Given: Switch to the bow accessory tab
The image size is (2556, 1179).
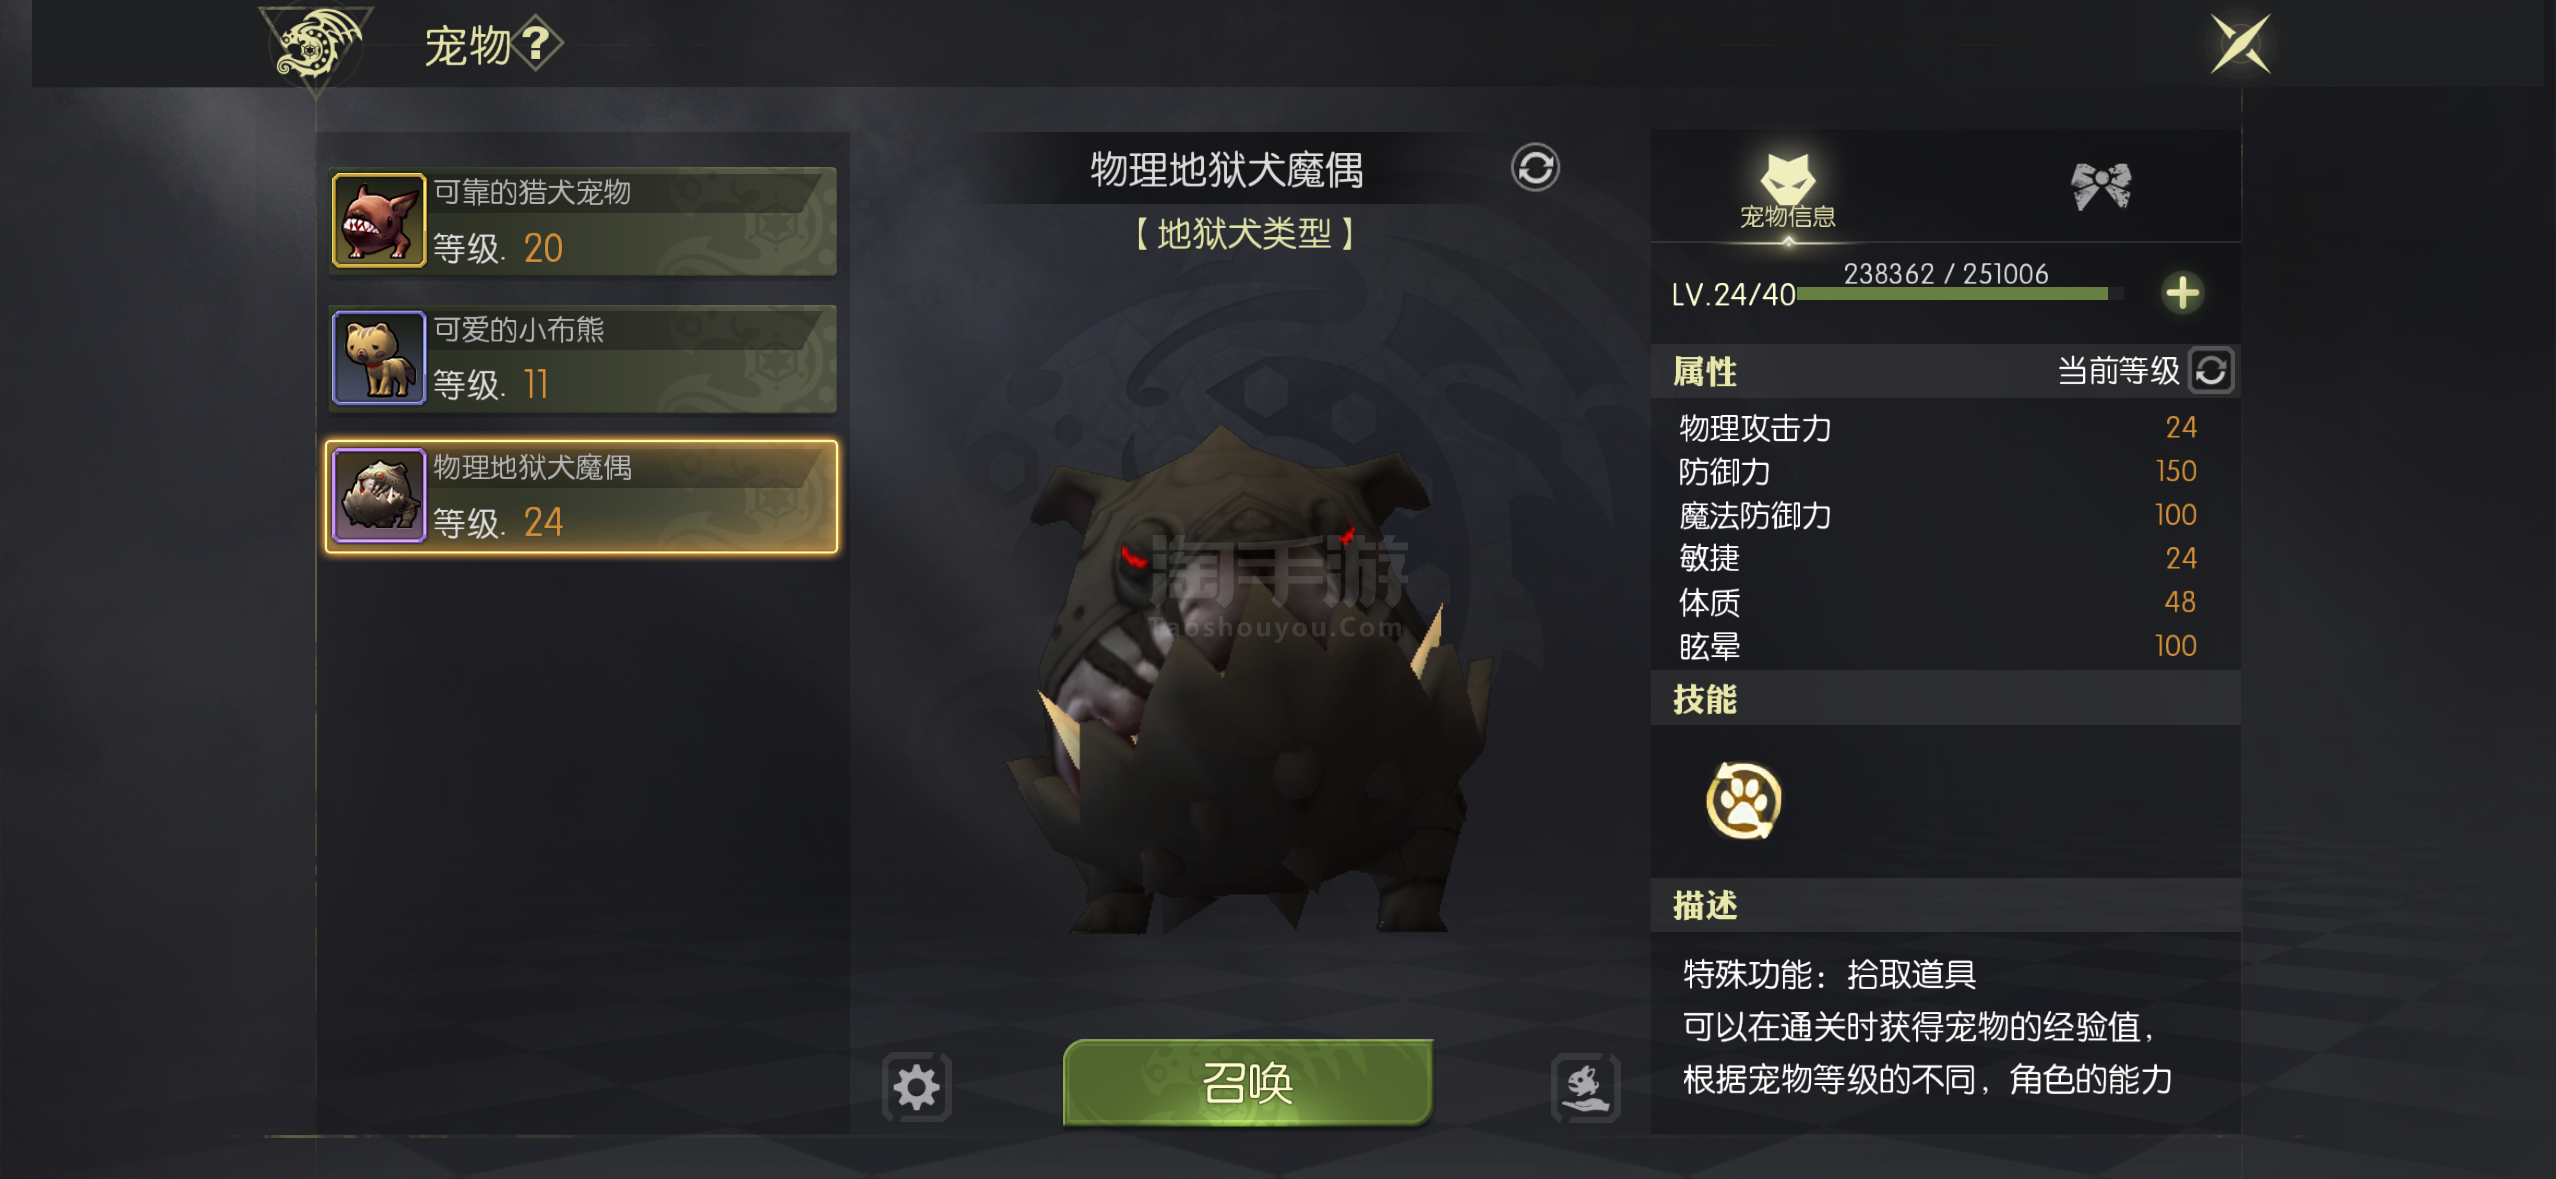Looking at the screenshot, I should tap(2101, 186).
